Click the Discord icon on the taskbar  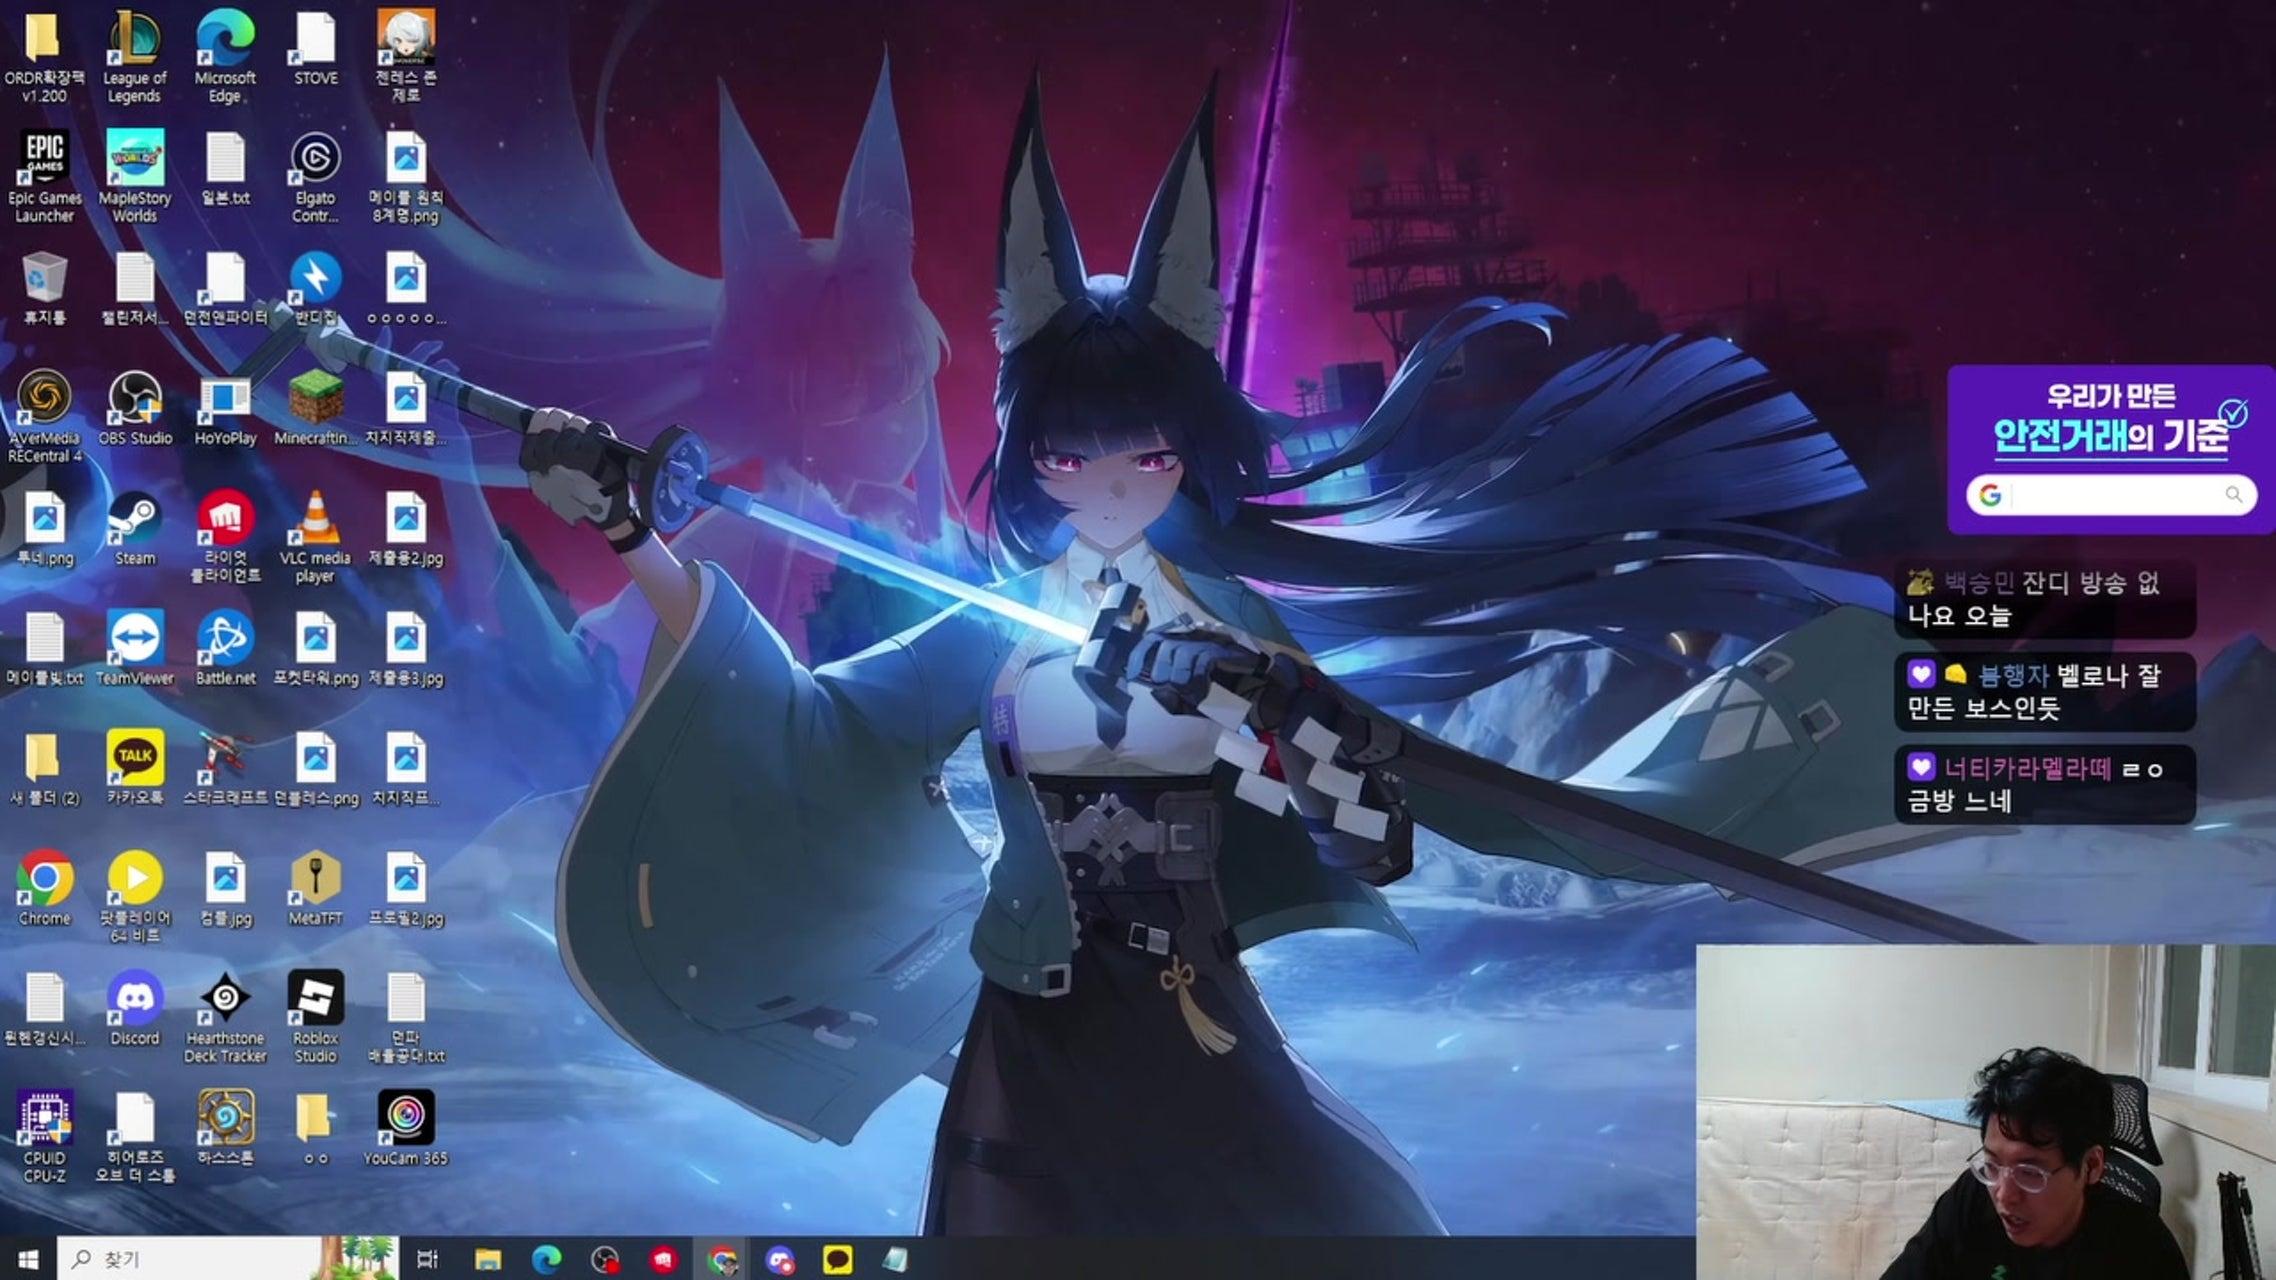tap(780, 1259)
